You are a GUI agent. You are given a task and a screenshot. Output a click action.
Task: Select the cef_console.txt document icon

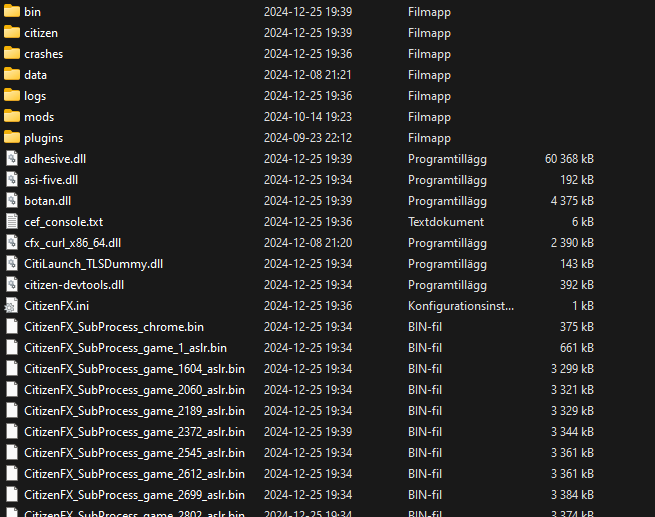tap(12, 221)
